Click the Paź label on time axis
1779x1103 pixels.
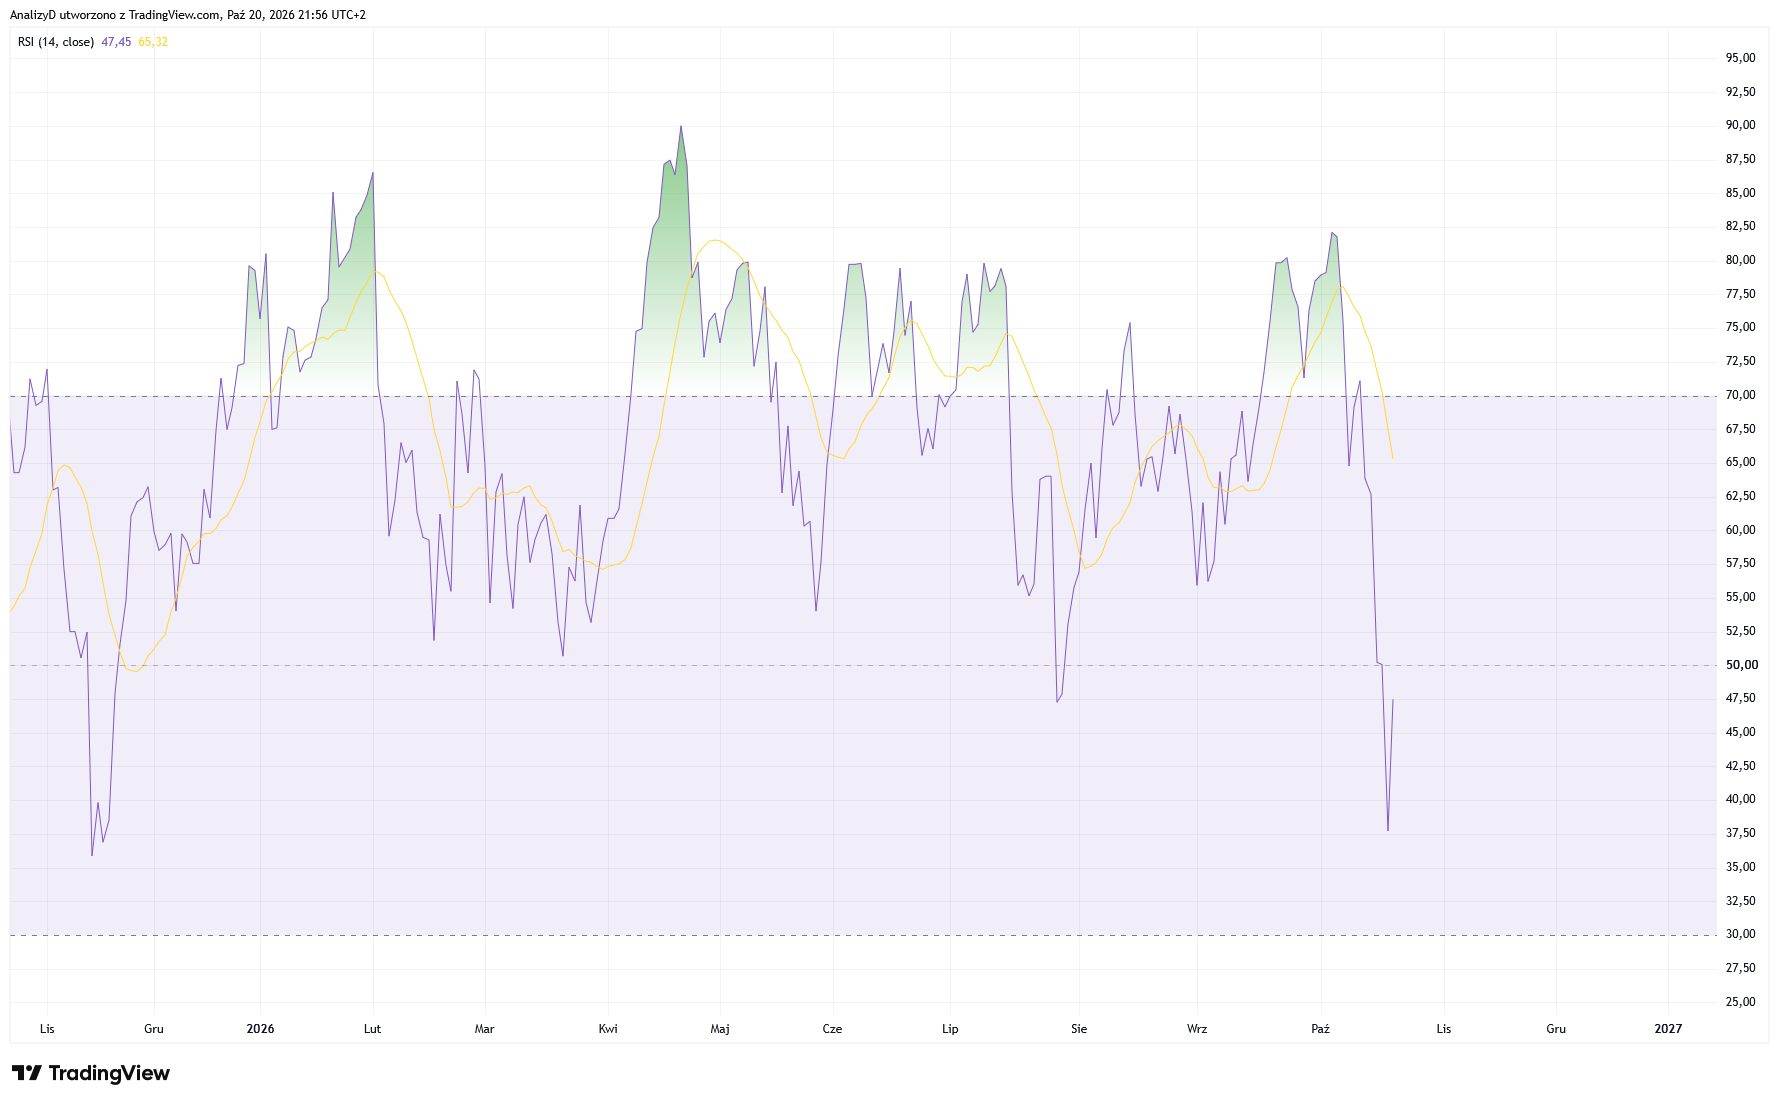[x=1320, y=1029]
